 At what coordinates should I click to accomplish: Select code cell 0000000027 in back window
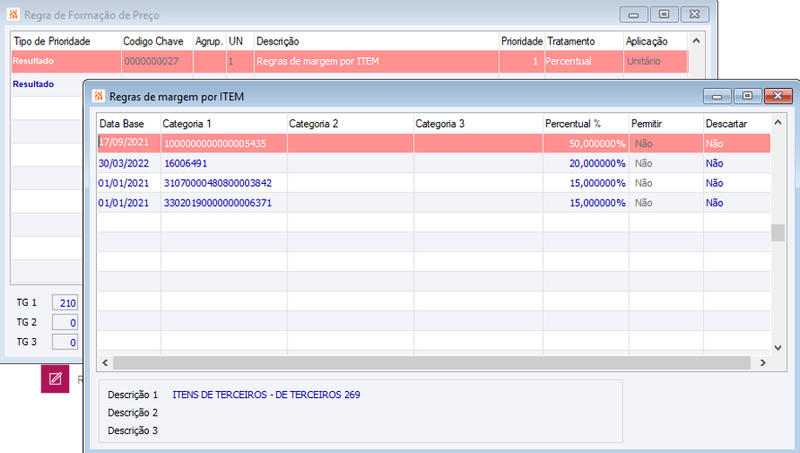point(157,61)
